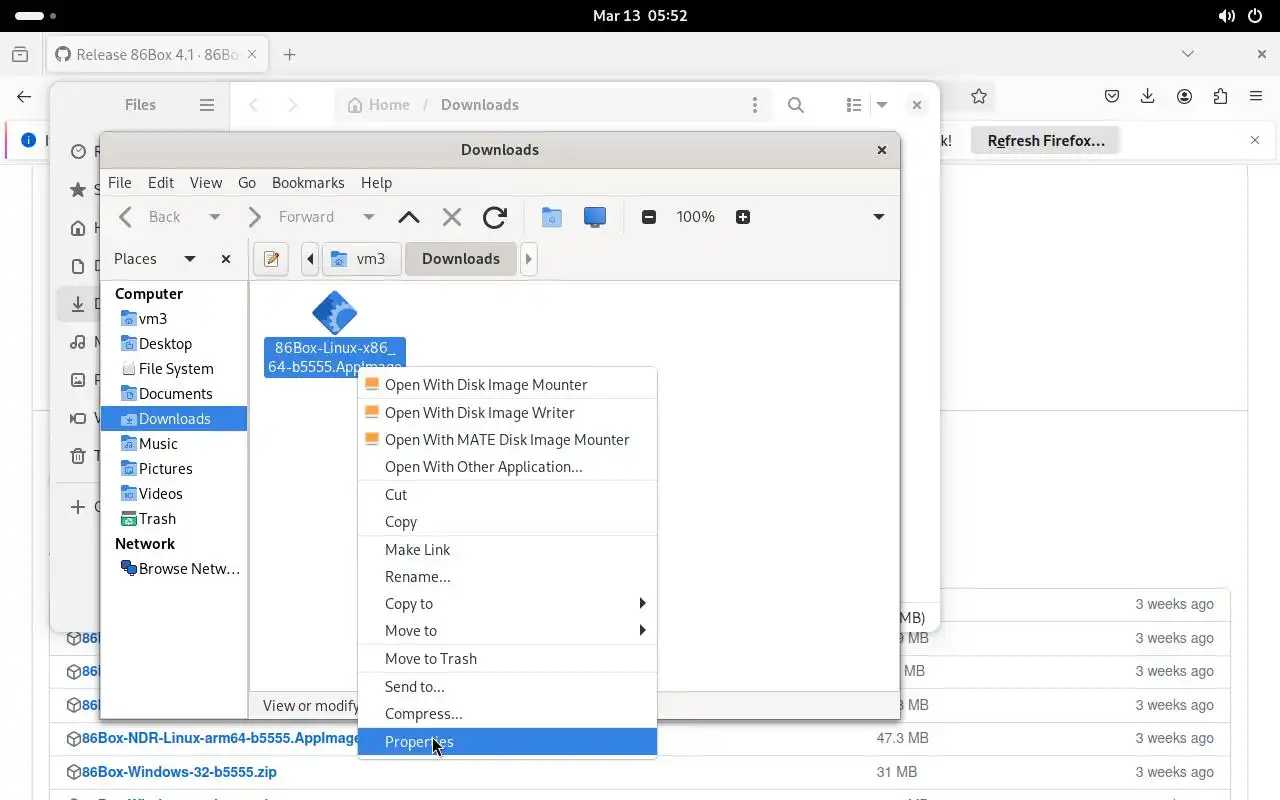Go up to the parent folder
Screen dimensions: 1280x800
tap(408, 217)
